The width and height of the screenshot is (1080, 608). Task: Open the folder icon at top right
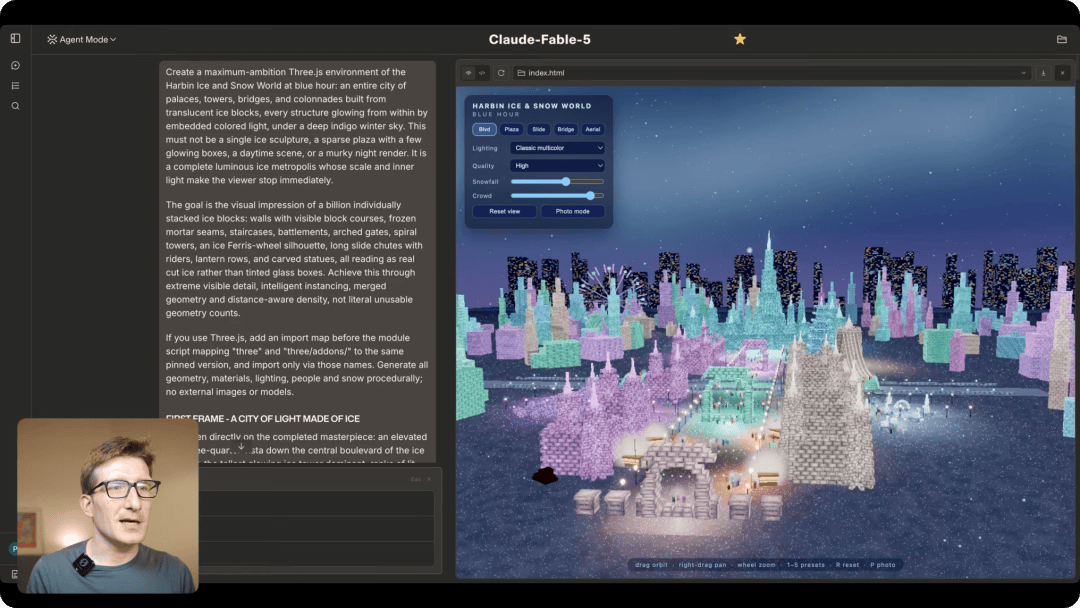(1061, 39)
